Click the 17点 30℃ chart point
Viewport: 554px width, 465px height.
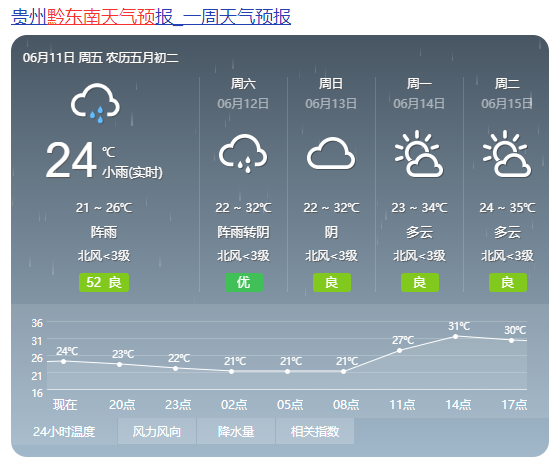pos(512,340)
